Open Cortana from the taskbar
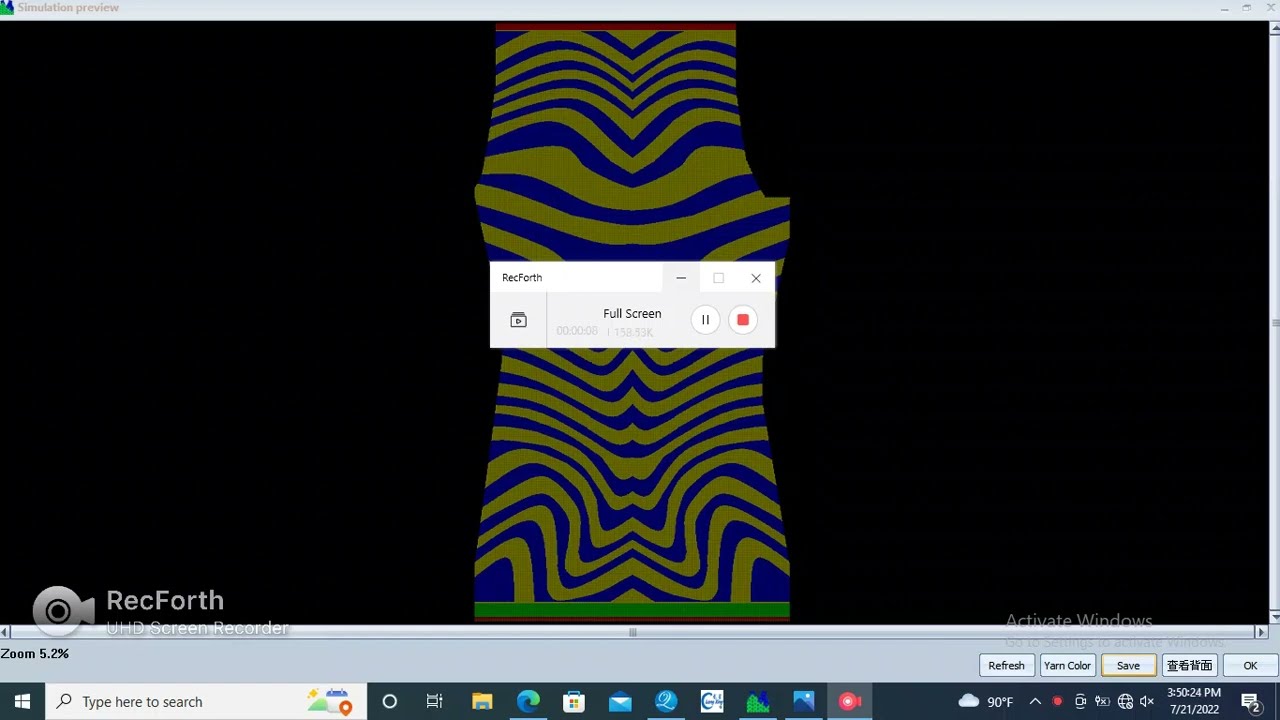This screenshot has height=720, width=1280. coord(389,702)
